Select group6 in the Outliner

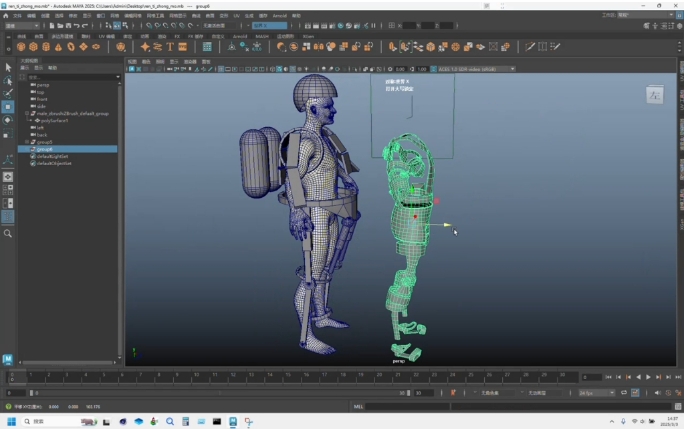coord(45,149)
